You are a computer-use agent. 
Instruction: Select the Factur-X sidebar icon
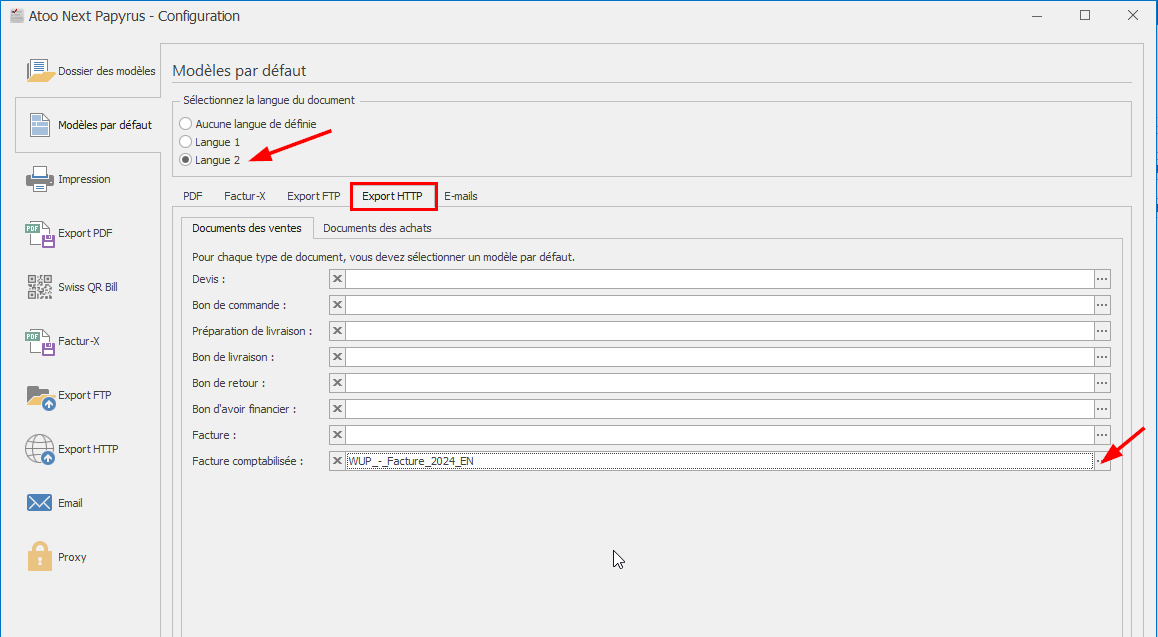(x=39, y=341)
